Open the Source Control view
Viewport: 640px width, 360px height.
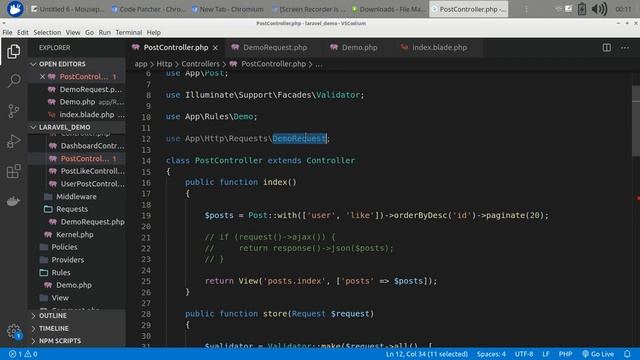(x=13, y=111)
